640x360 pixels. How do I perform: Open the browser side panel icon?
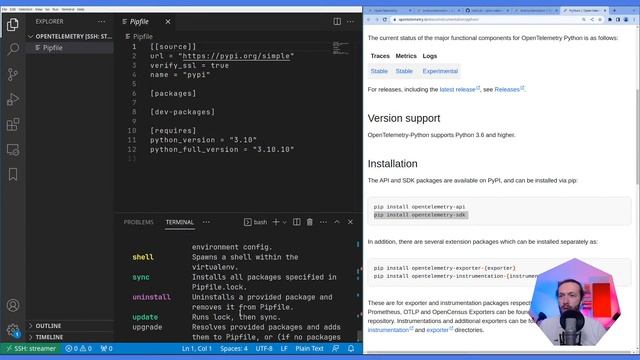point(618,20)
